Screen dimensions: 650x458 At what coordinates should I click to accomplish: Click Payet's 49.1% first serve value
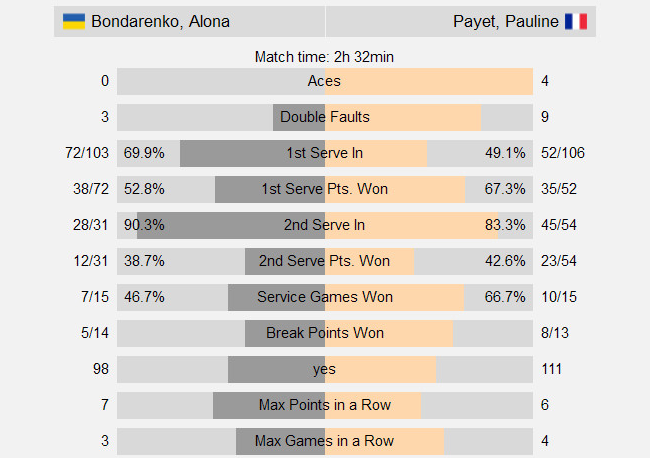(505, 153)
